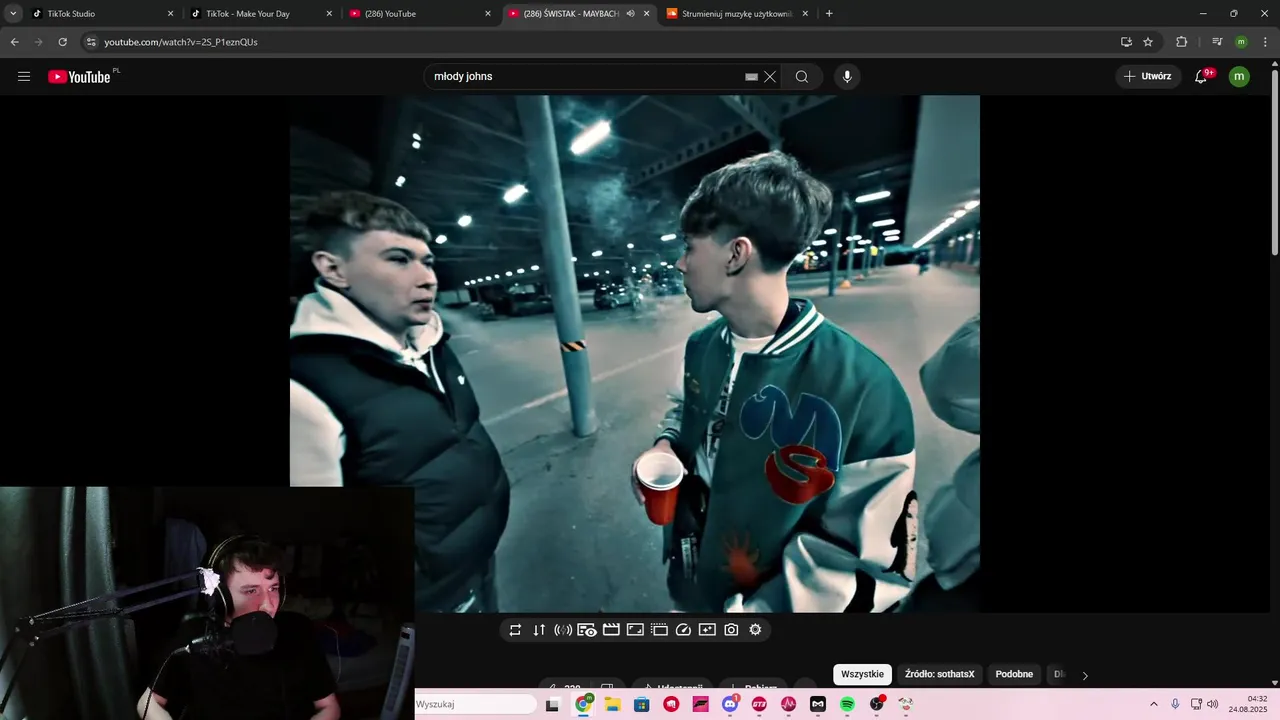View site information icon in address bar
Image resolution: width=1280 pixels, height=720 pixels.
tap(91, 42)
